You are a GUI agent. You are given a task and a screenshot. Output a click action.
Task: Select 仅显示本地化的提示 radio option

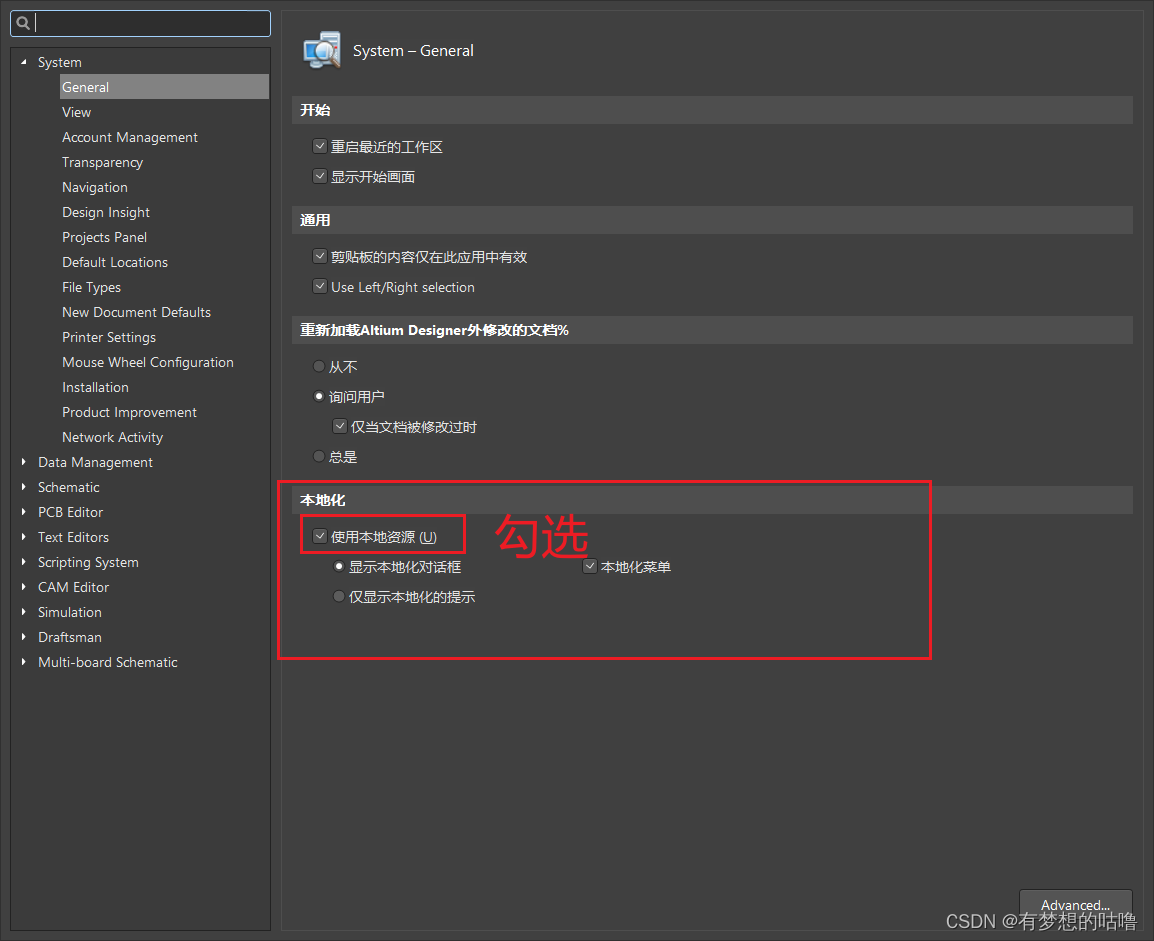tap(339, 597)
